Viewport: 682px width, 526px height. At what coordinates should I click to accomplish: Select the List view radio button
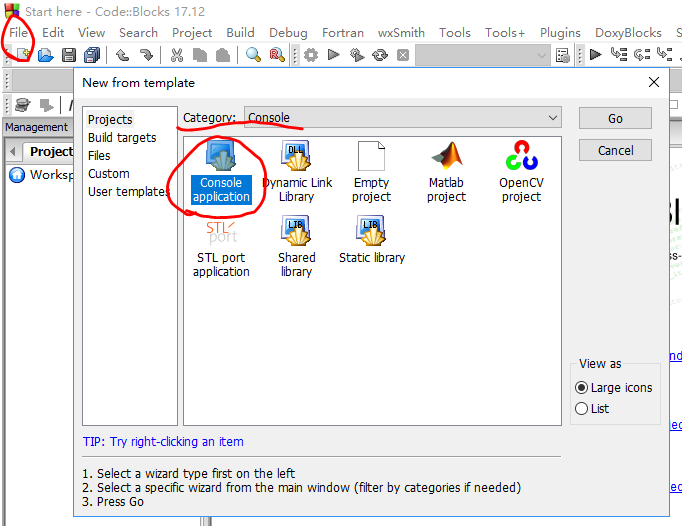(x=592, y=409)
